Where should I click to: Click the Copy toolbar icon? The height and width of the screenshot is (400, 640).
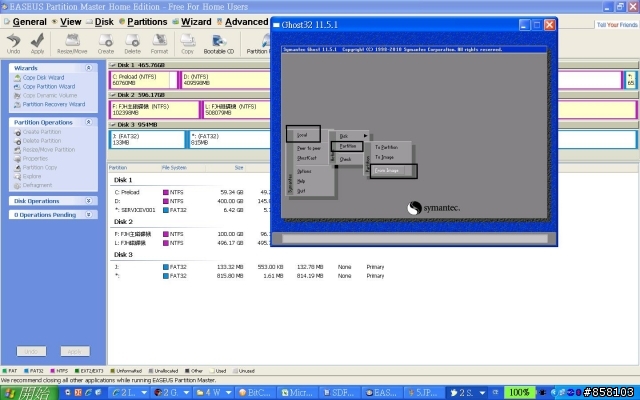pos(187,43)
